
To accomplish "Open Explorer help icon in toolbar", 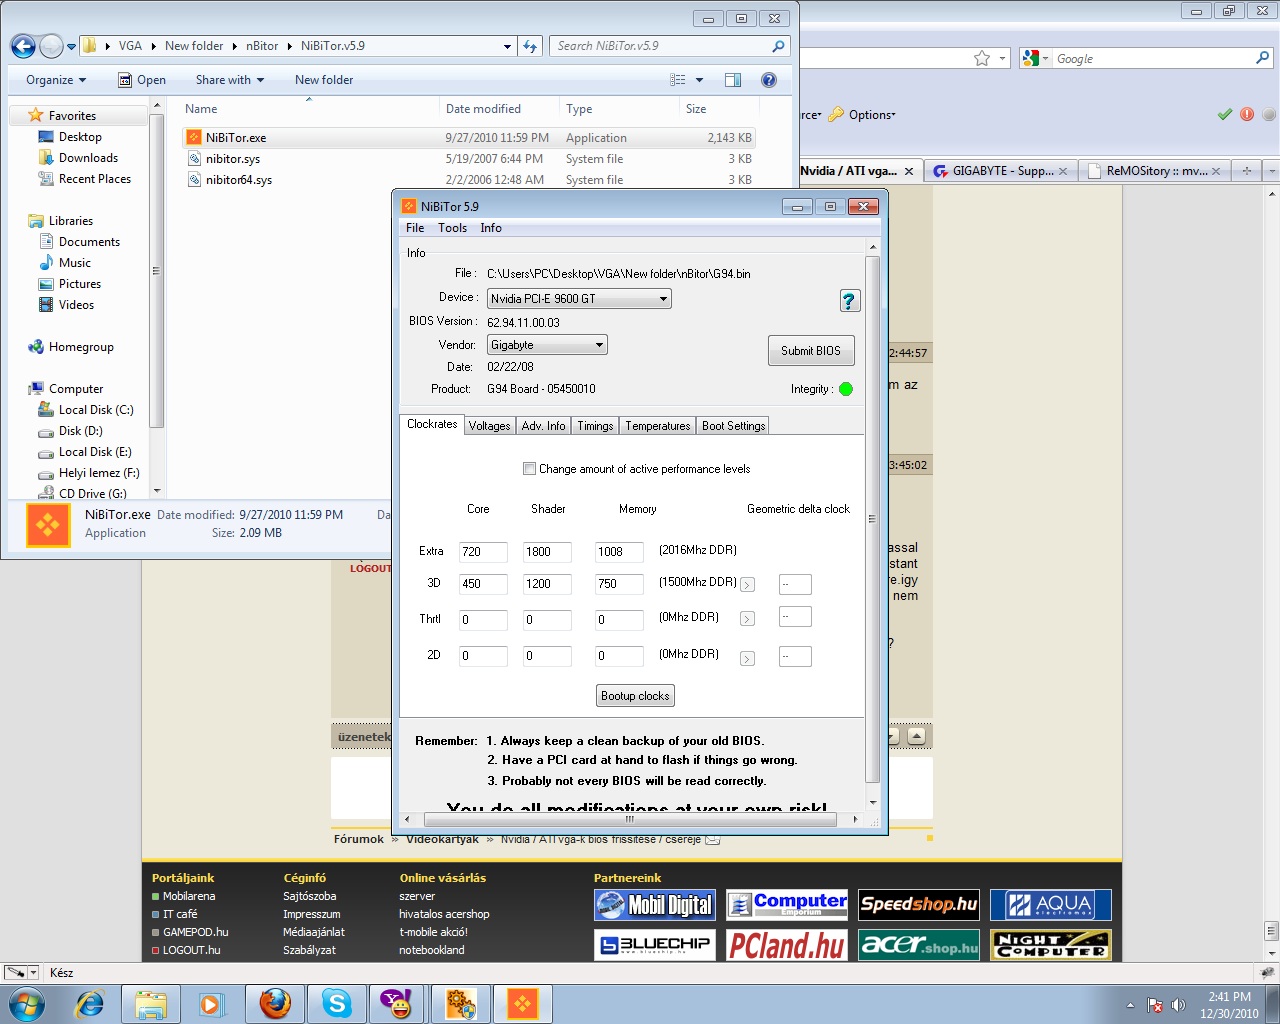I will tap(769, 80).
